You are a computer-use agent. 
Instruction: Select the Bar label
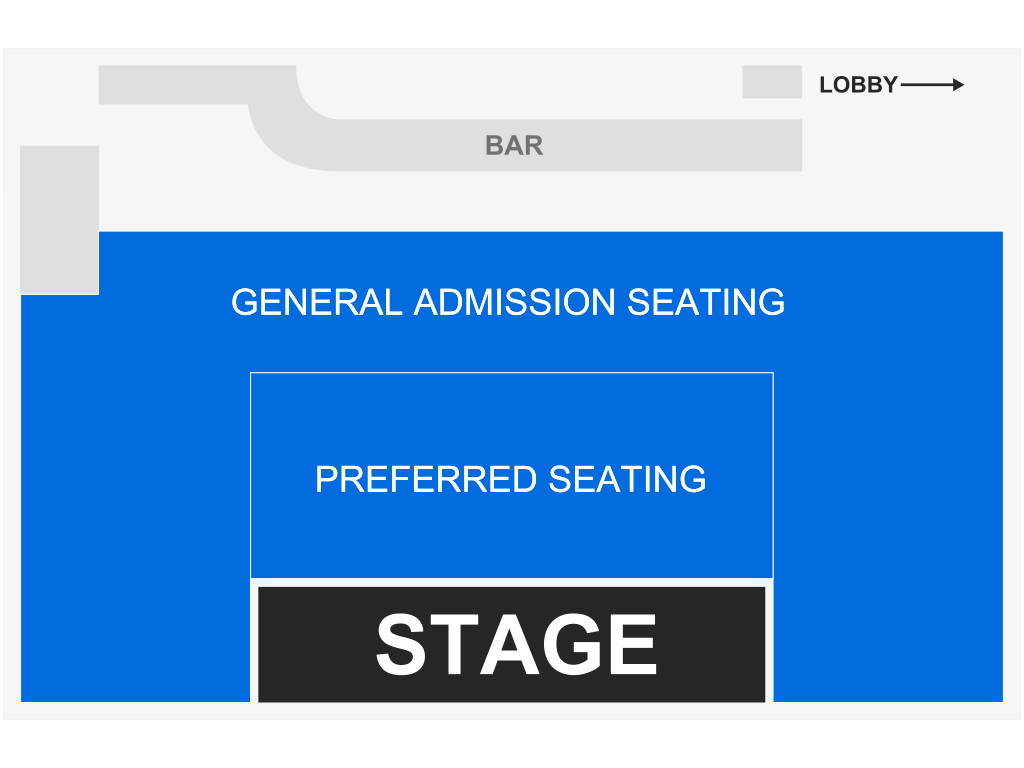tap(514, 146)
